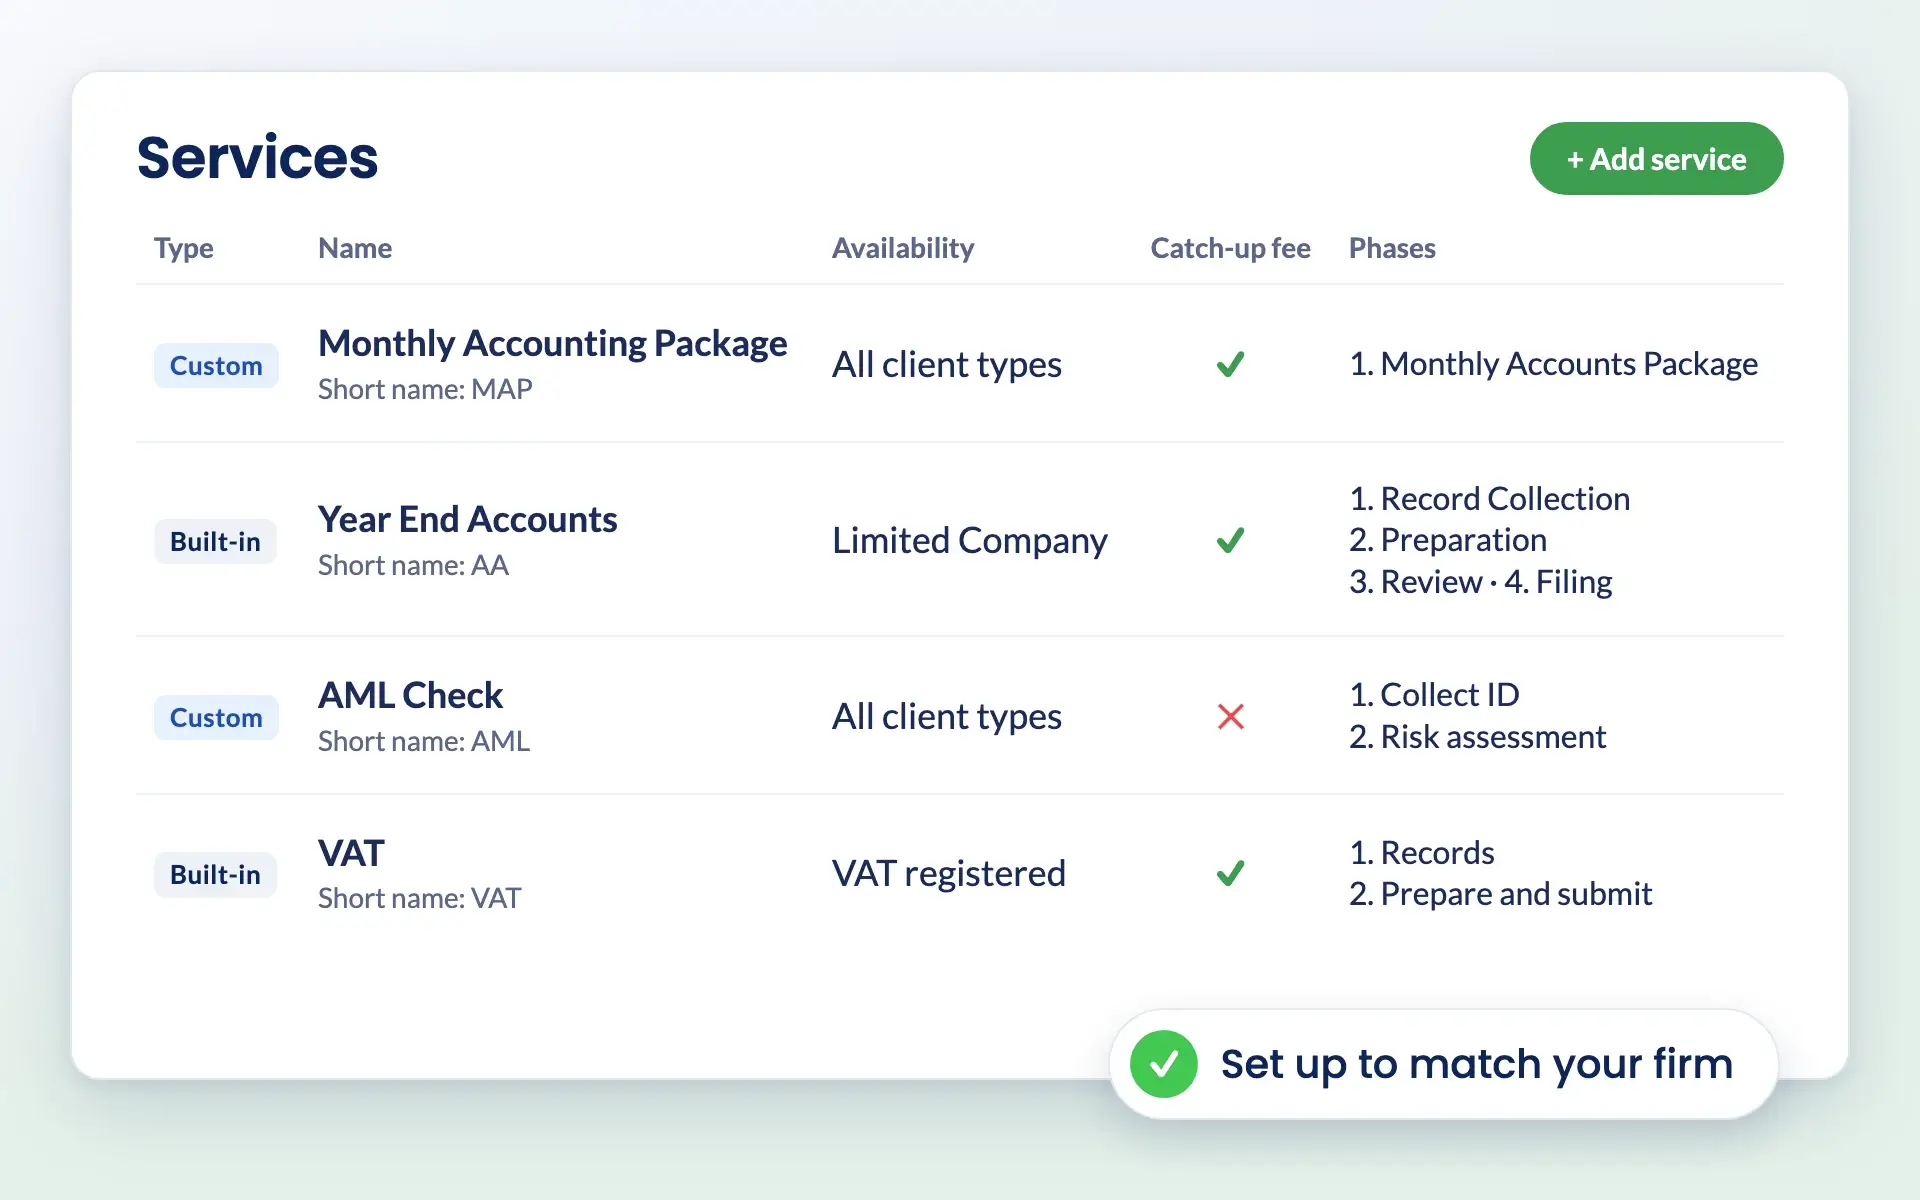Open the AML Check service
This screenshot has width=1920, height=1200.
click(x=410, y=695)
